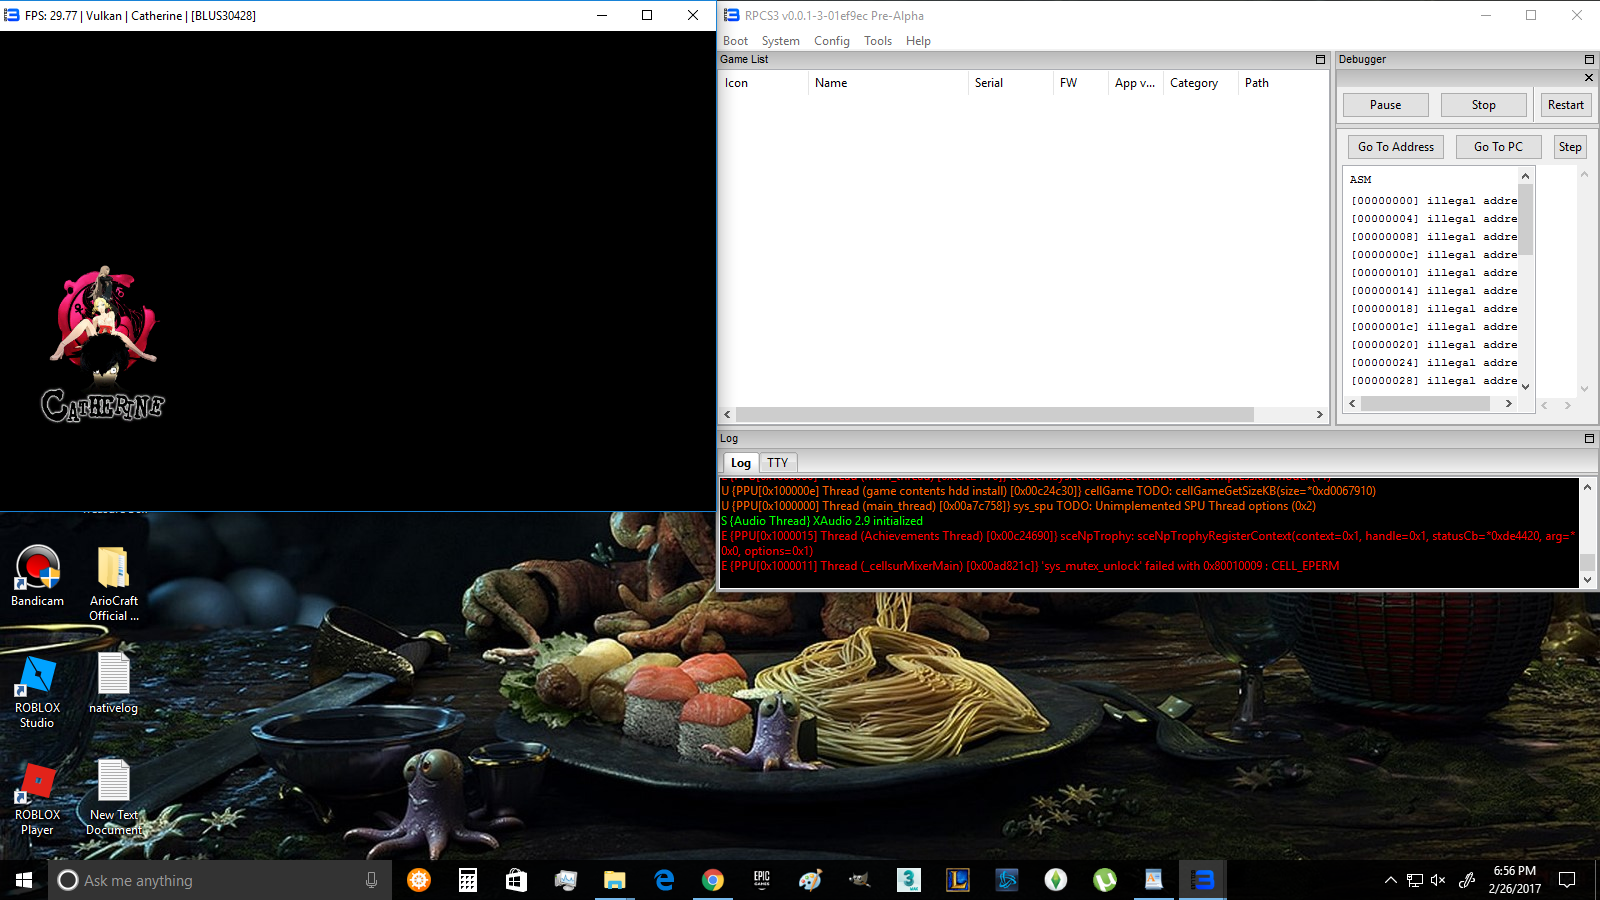Switch to RPCS3 via taskbar icon
The height and width of the screenshot is (900, 1600).
(1202, 880)
